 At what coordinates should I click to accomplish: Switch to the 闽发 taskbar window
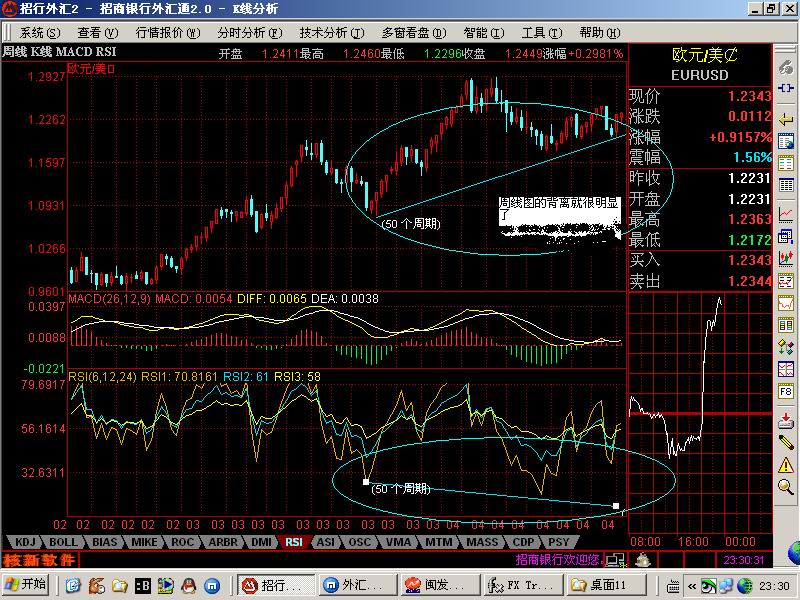(x=440, y=585)
